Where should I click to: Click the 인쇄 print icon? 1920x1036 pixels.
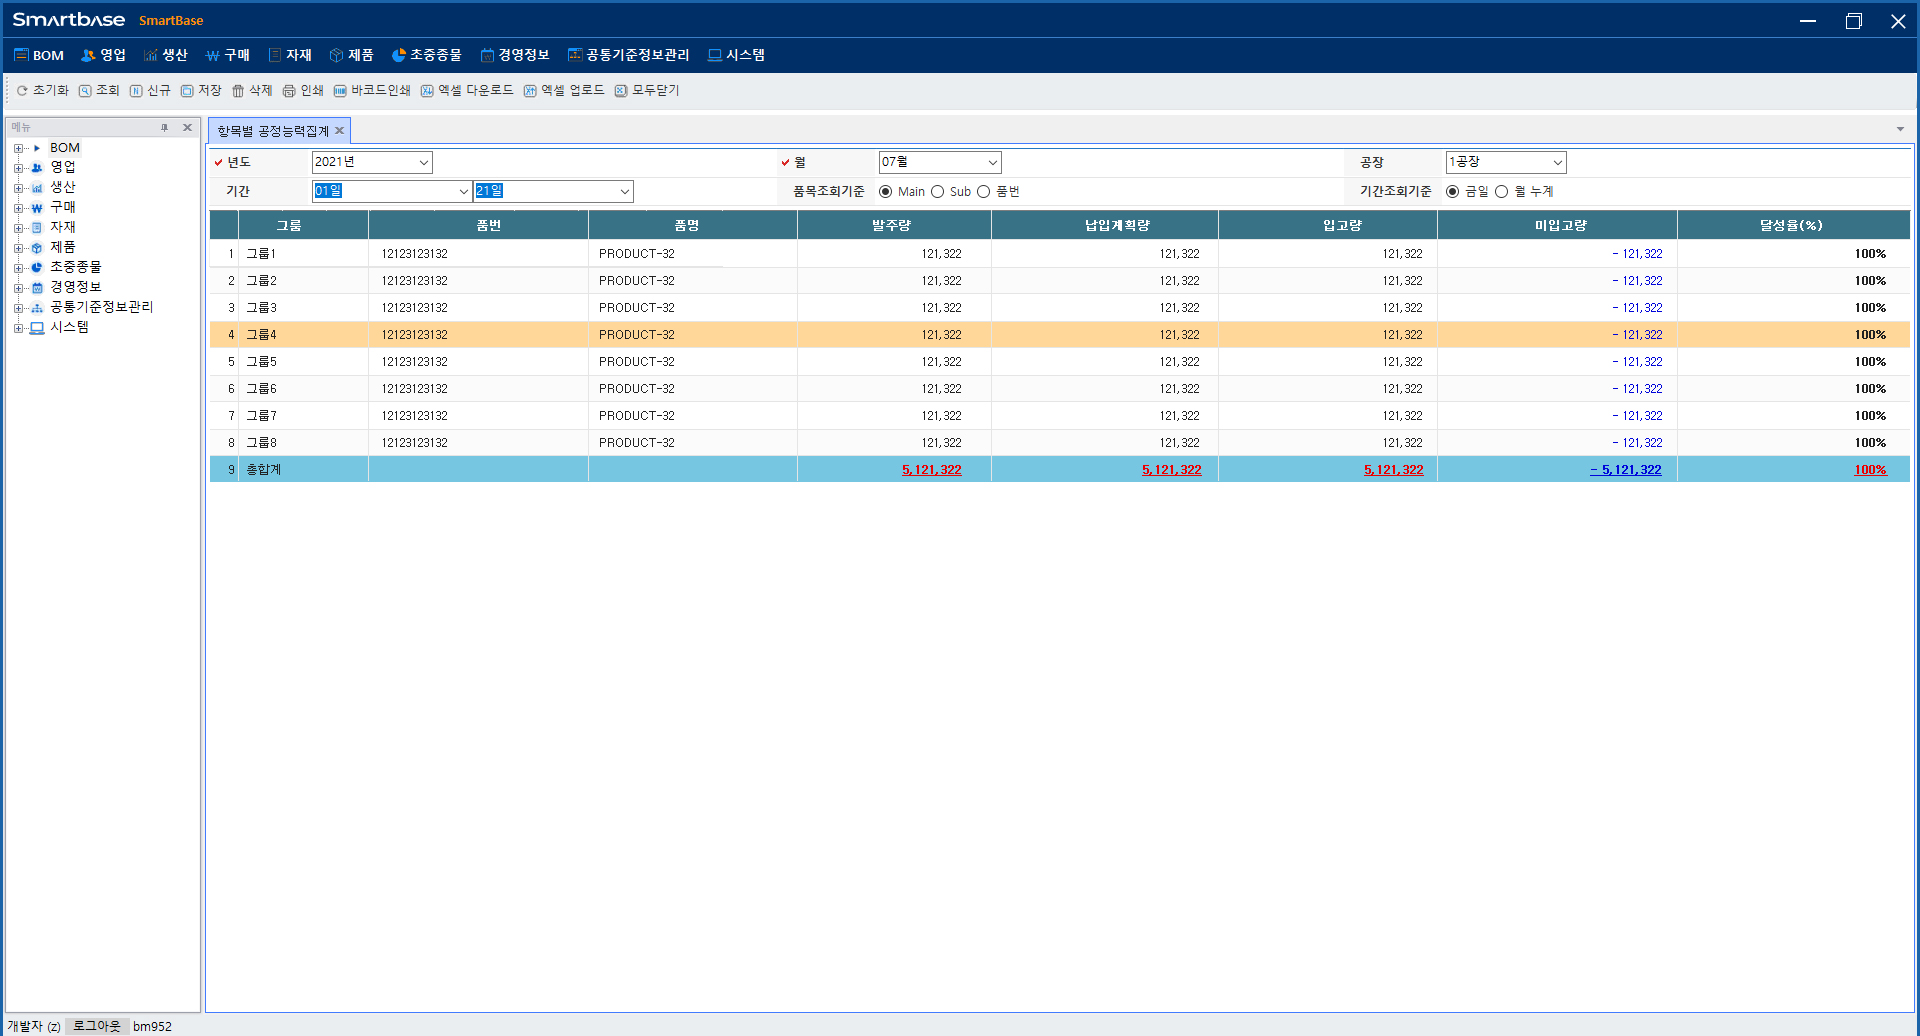click(289, 91)
